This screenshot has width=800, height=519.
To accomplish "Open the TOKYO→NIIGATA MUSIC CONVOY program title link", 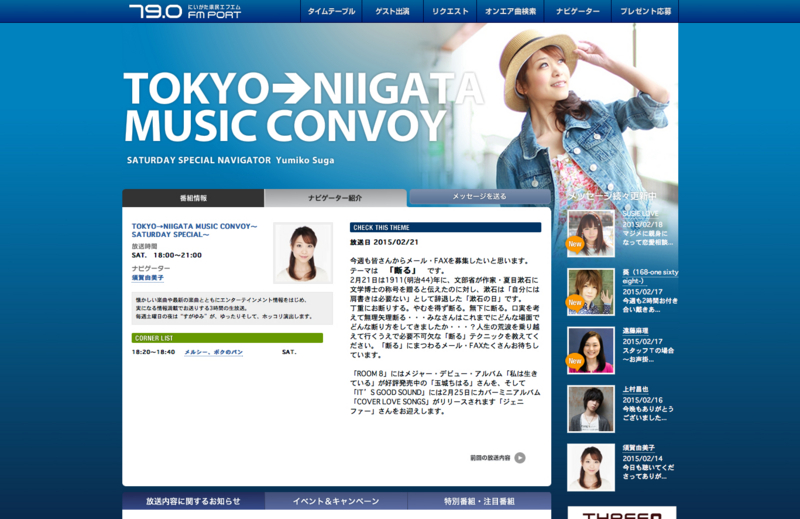I will click(x=194, y=230).
